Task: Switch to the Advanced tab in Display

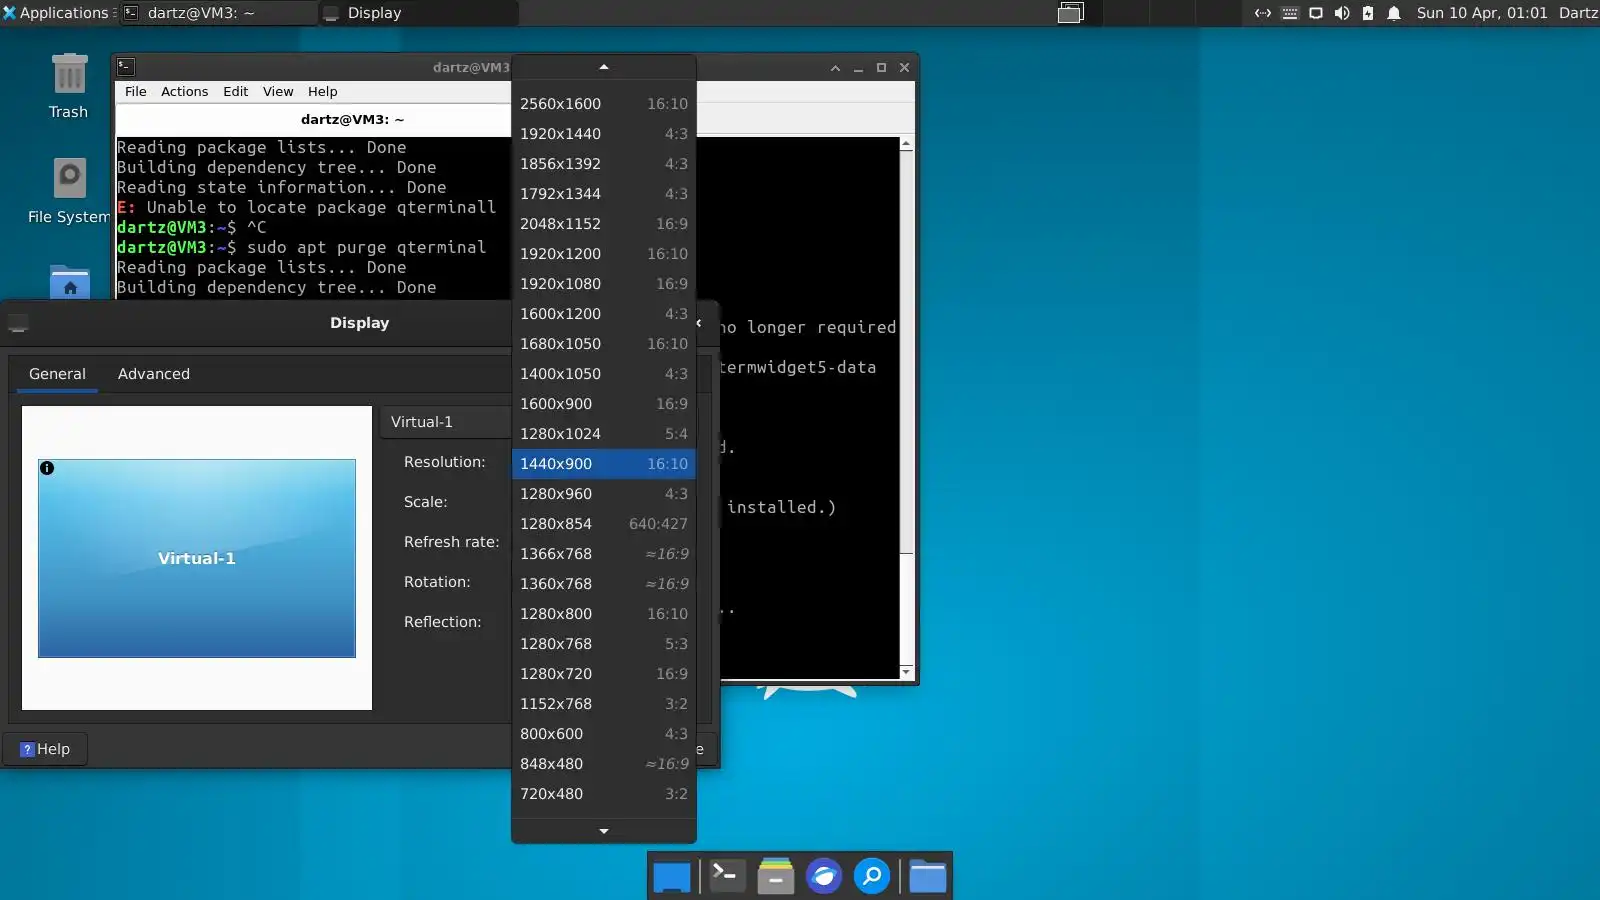Action: tap(154, 374)
